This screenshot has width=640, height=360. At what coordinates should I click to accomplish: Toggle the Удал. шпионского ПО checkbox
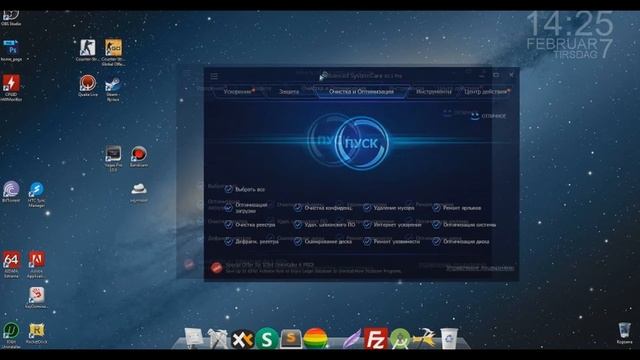point(298,224)
